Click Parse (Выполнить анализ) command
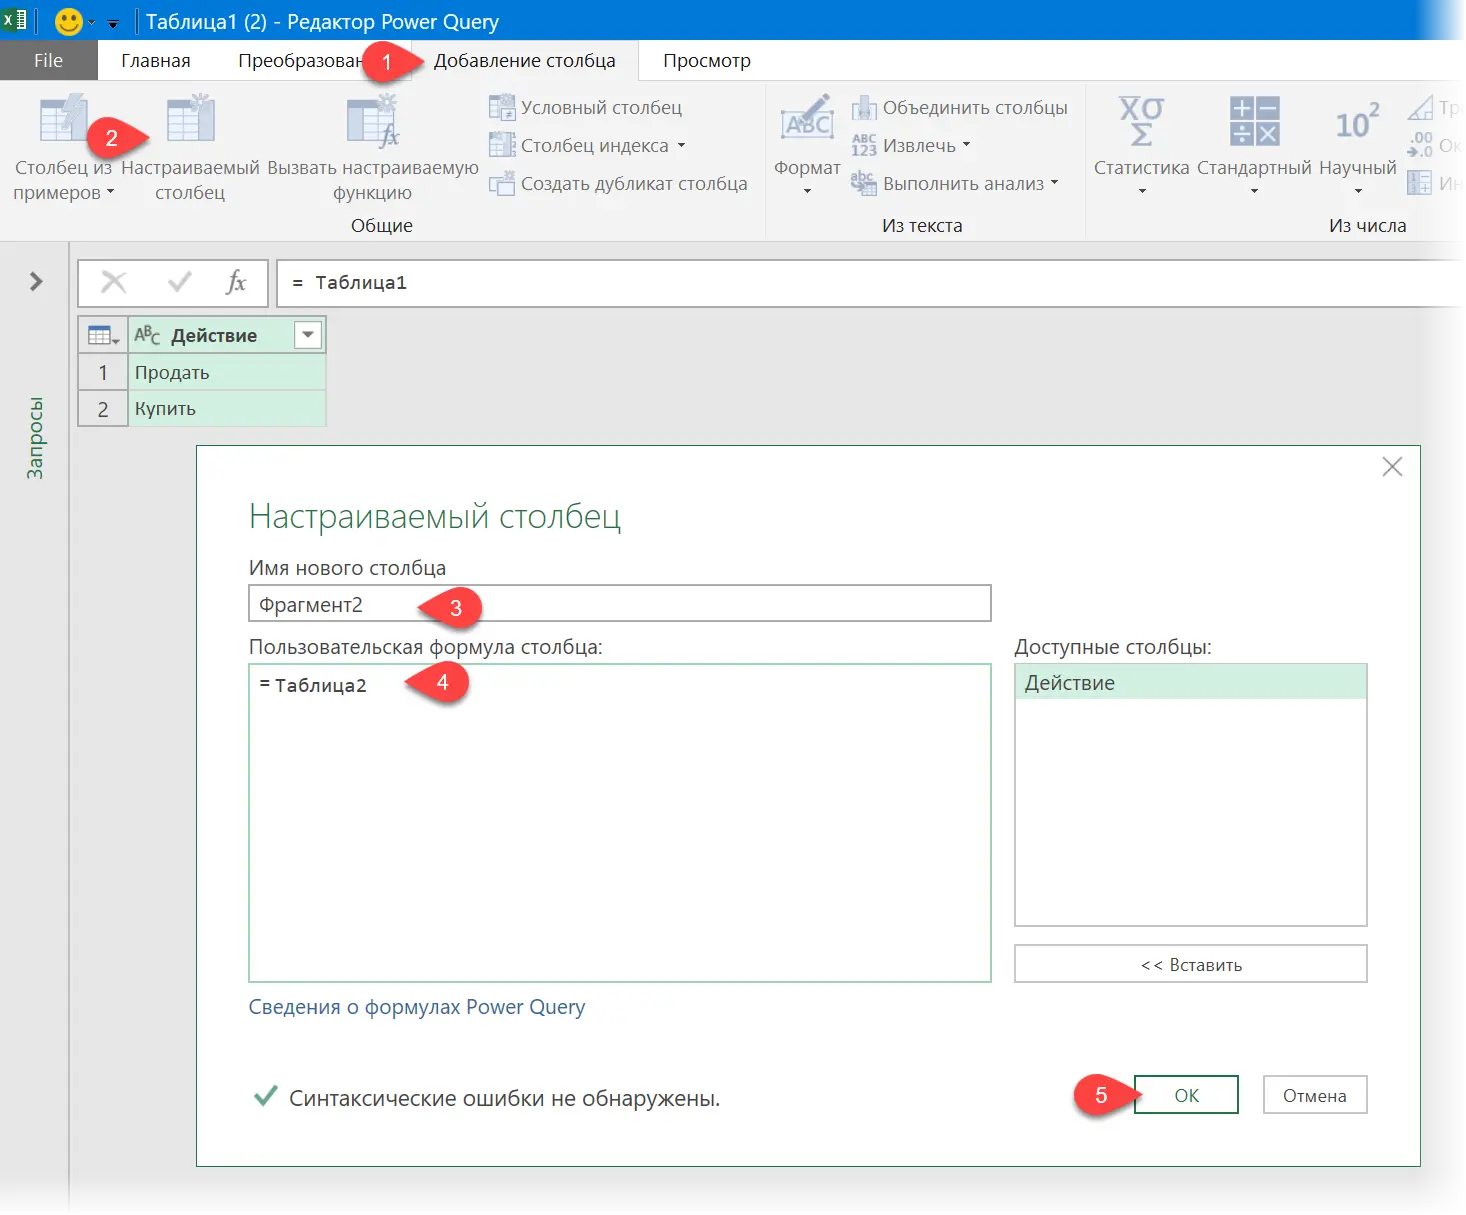Image resolution: width=1466 pixels, height=1215 pixels. point(954,183)
